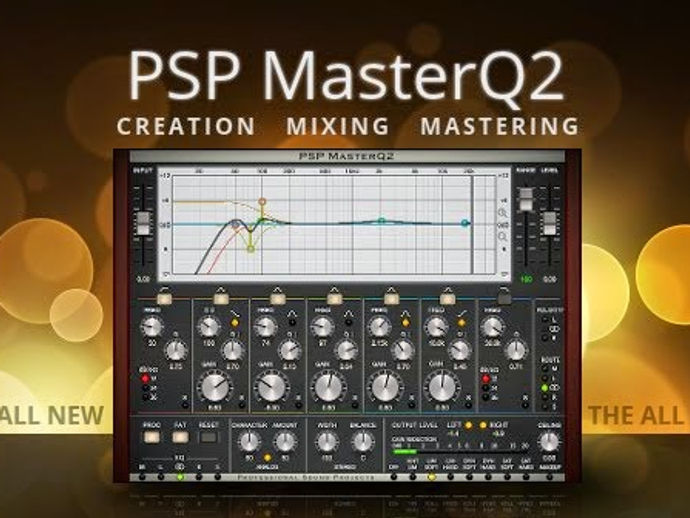This screenshot has width=690, height=518.
Task: Click the FAT button
Action: pos(180,437)
